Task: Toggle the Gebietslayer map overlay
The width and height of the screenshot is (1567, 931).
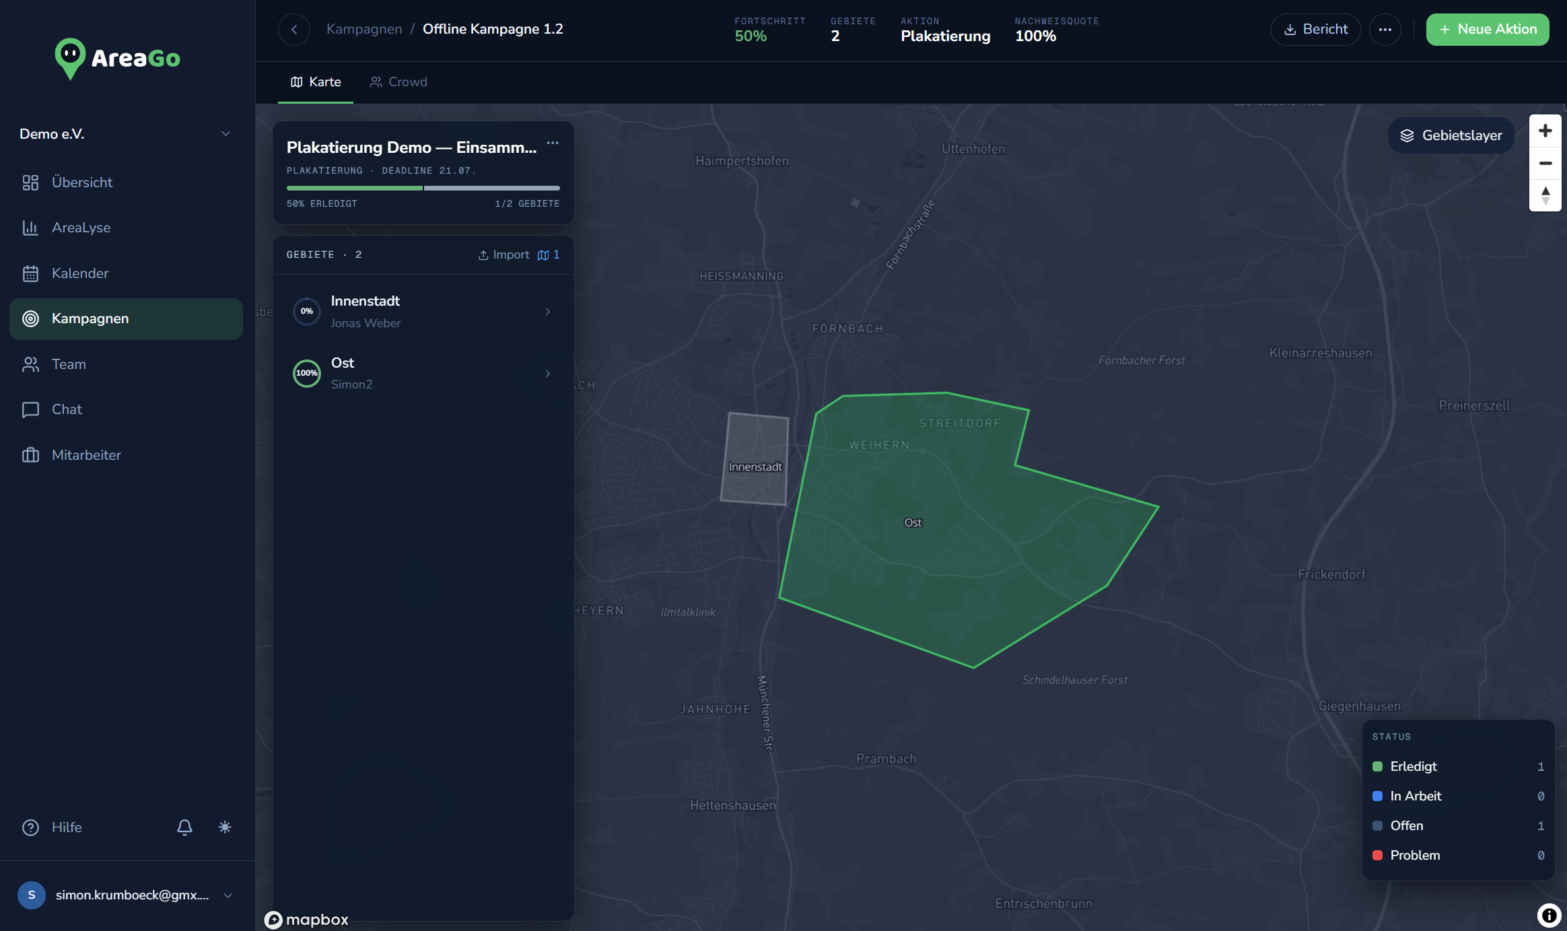Action: tap(1451, 135)
